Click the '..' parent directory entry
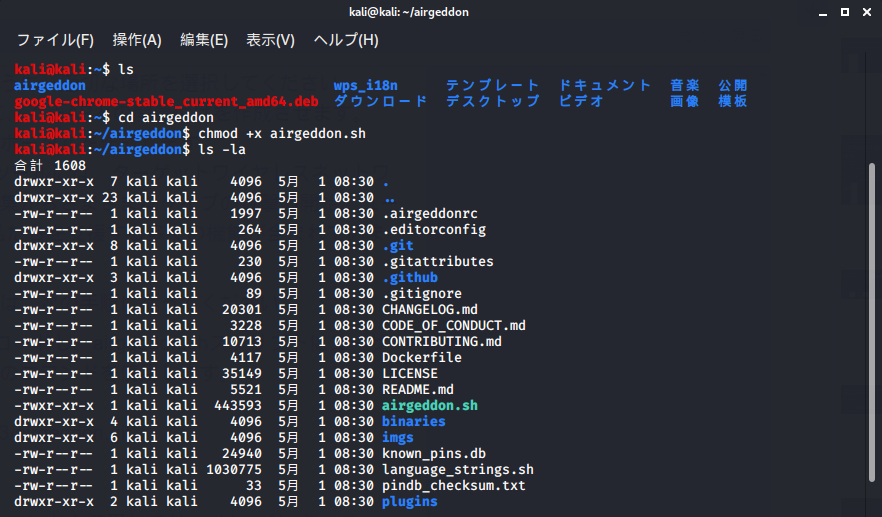The height and width of the screenshot is (517, 882). (388, 198)
